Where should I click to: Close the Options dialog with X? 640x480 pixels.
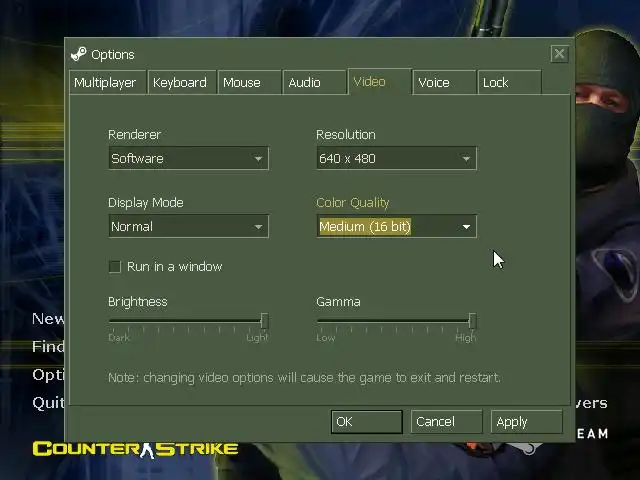[559, 53]
